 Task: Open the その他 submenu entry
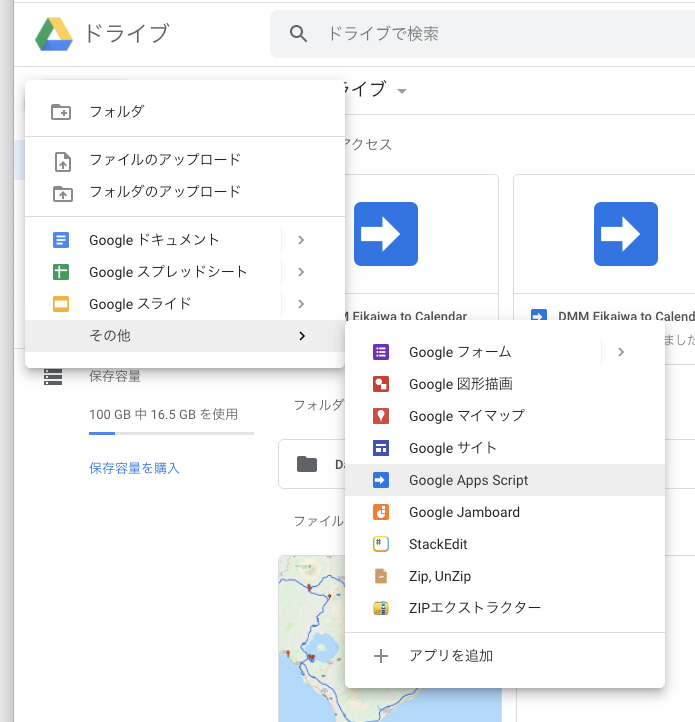(185, 336)
